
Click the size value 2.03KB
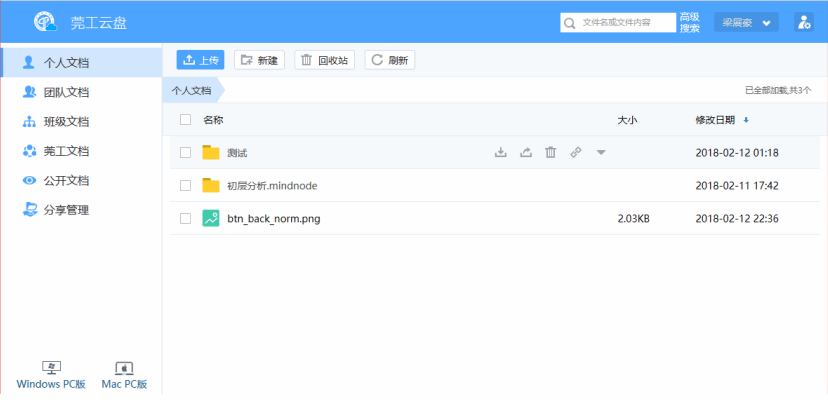633,218
